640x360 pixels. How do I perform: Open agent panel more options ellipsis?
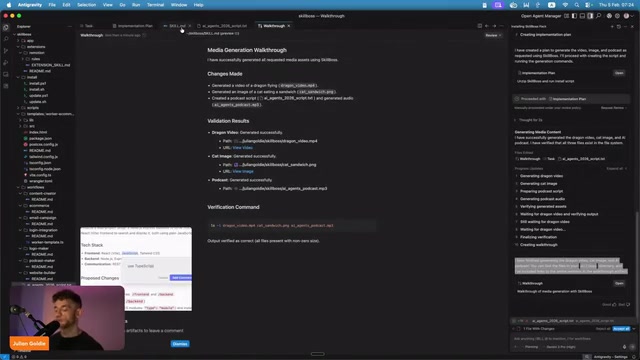point(625,26)
